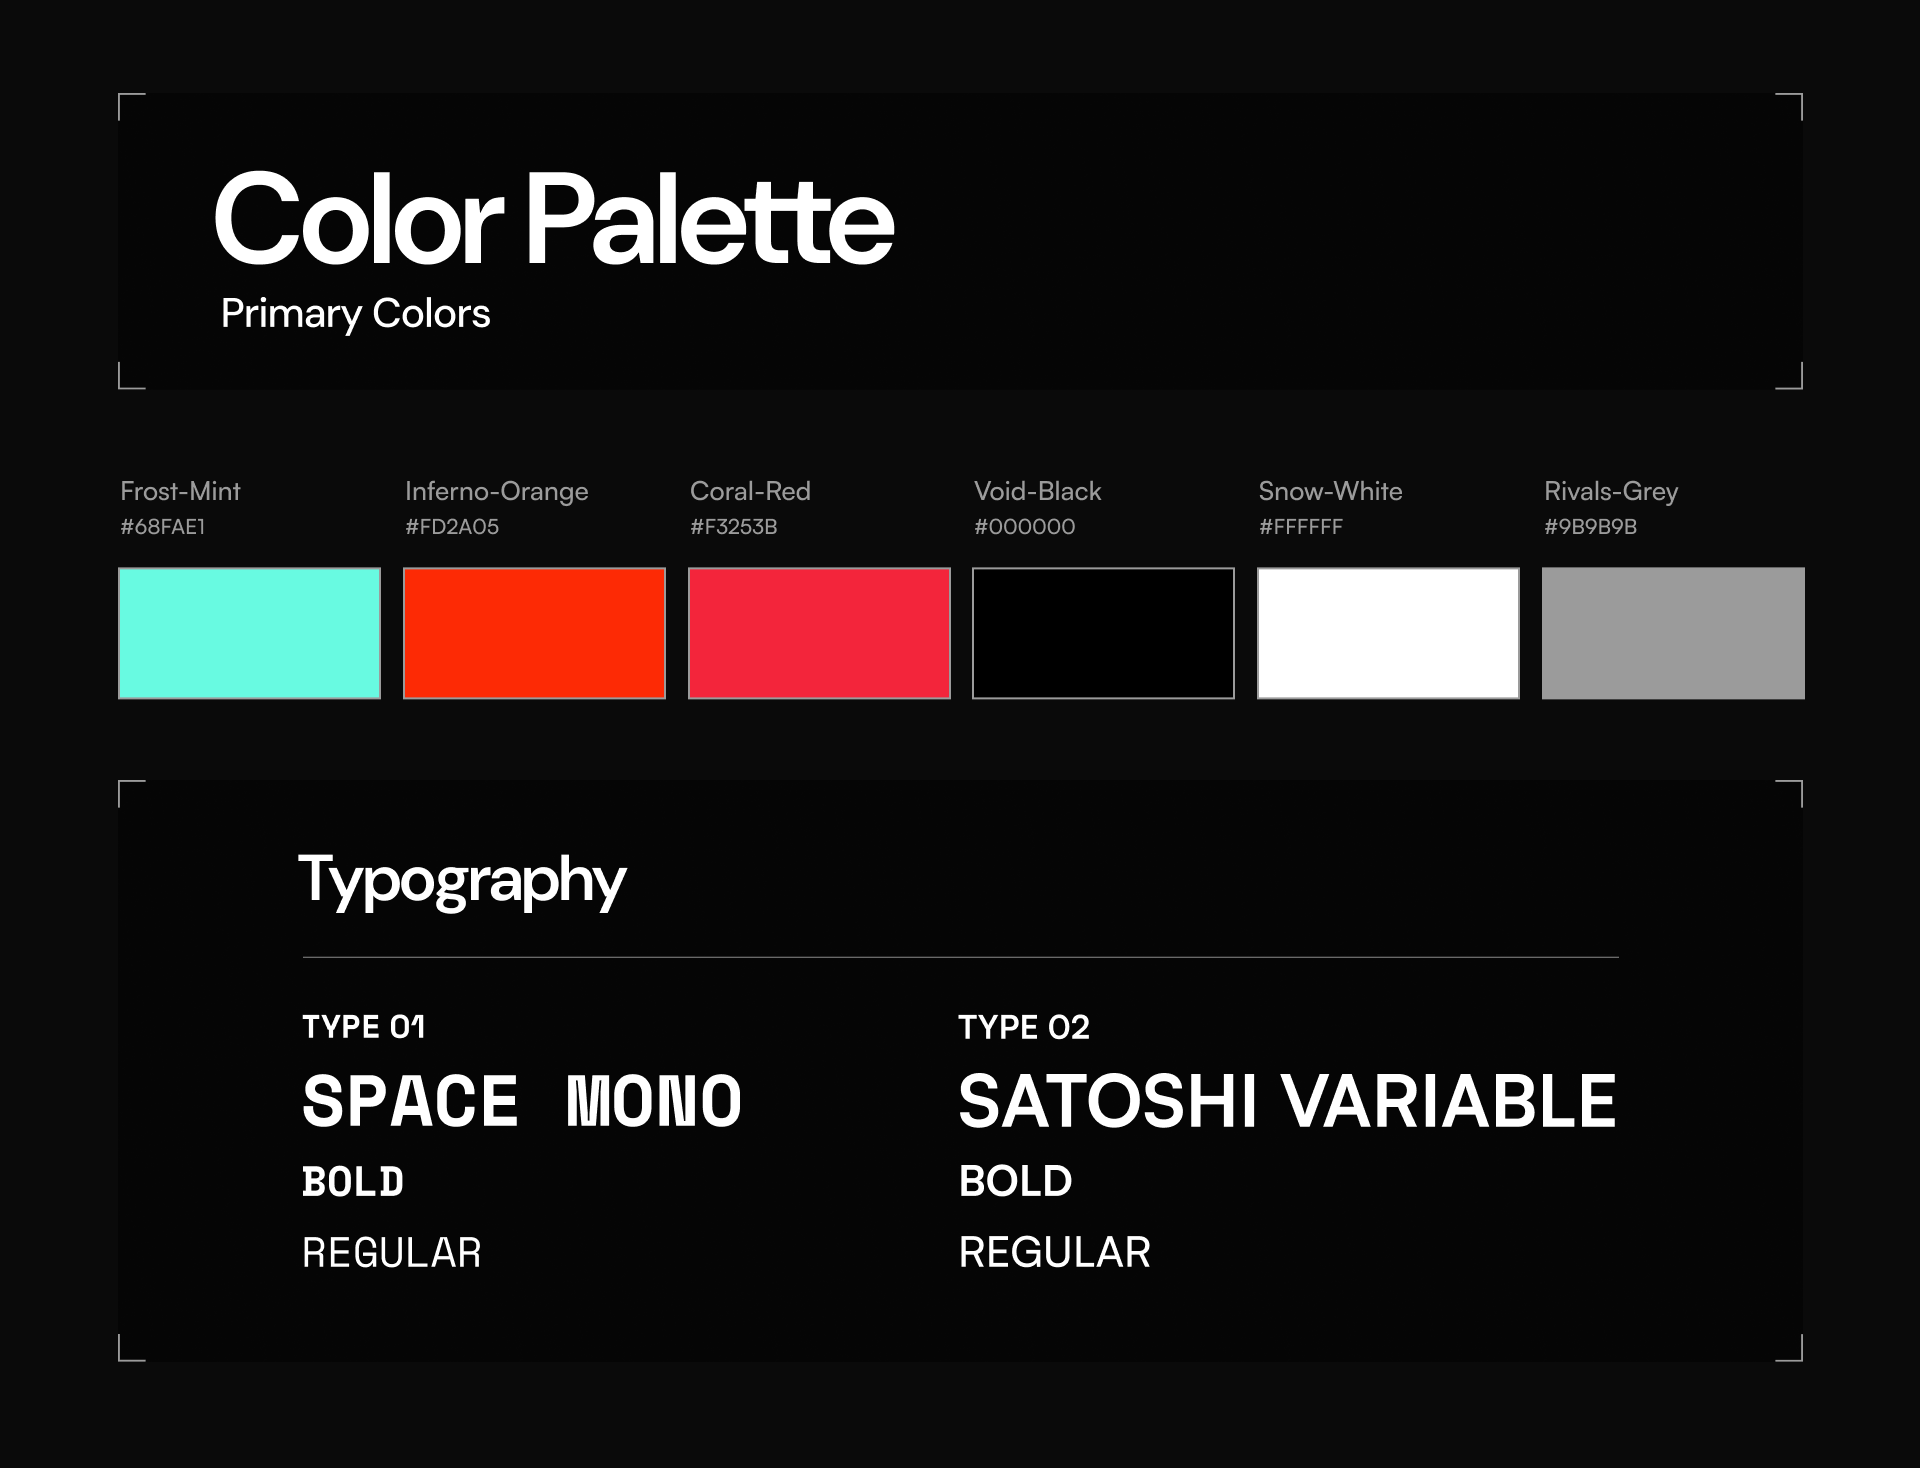Viewport: 1920px width, 1468px height.
Task: Click REGULAR under Satoshi Variable
Action: click(1055, 1253)
